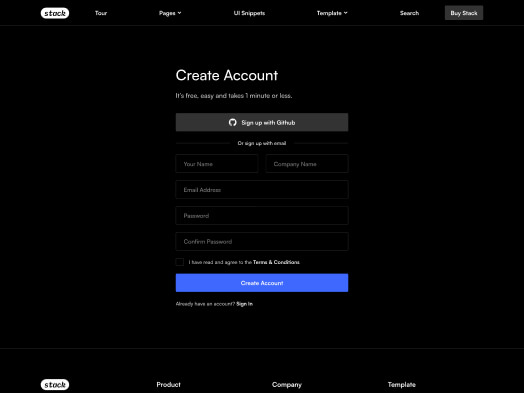524x393 pixels.
Task: Click the Product footer heading
Action: (168, 385)
